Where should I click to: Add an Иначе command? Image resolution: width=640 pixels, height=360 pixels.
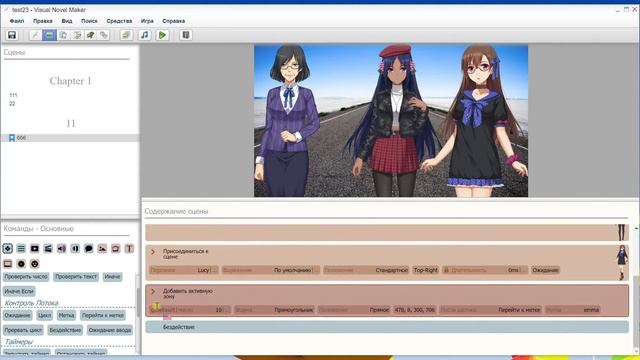[x=112, y=277]
